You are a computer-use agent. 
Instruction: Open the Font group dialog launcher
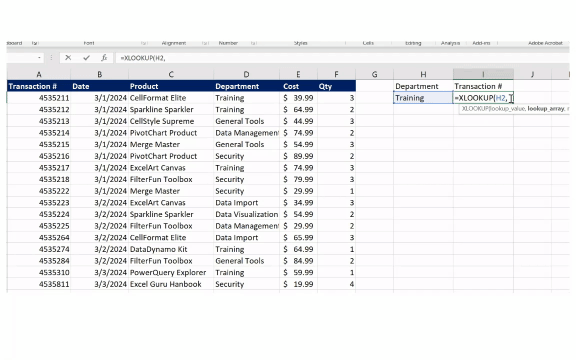coord(144,43)
